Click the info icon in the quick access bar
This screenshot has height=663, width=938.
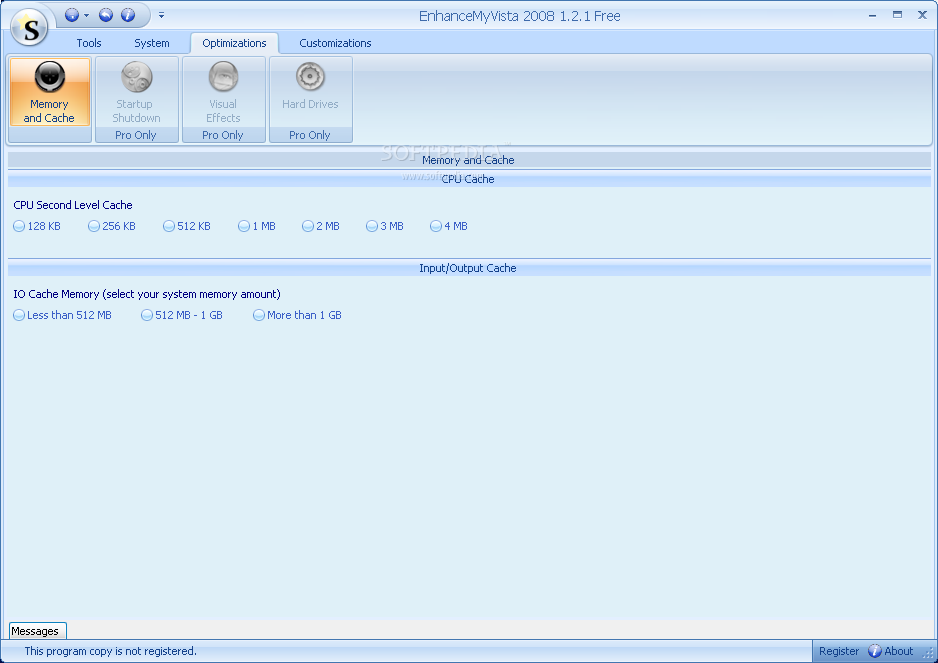(x=128, y=15)
